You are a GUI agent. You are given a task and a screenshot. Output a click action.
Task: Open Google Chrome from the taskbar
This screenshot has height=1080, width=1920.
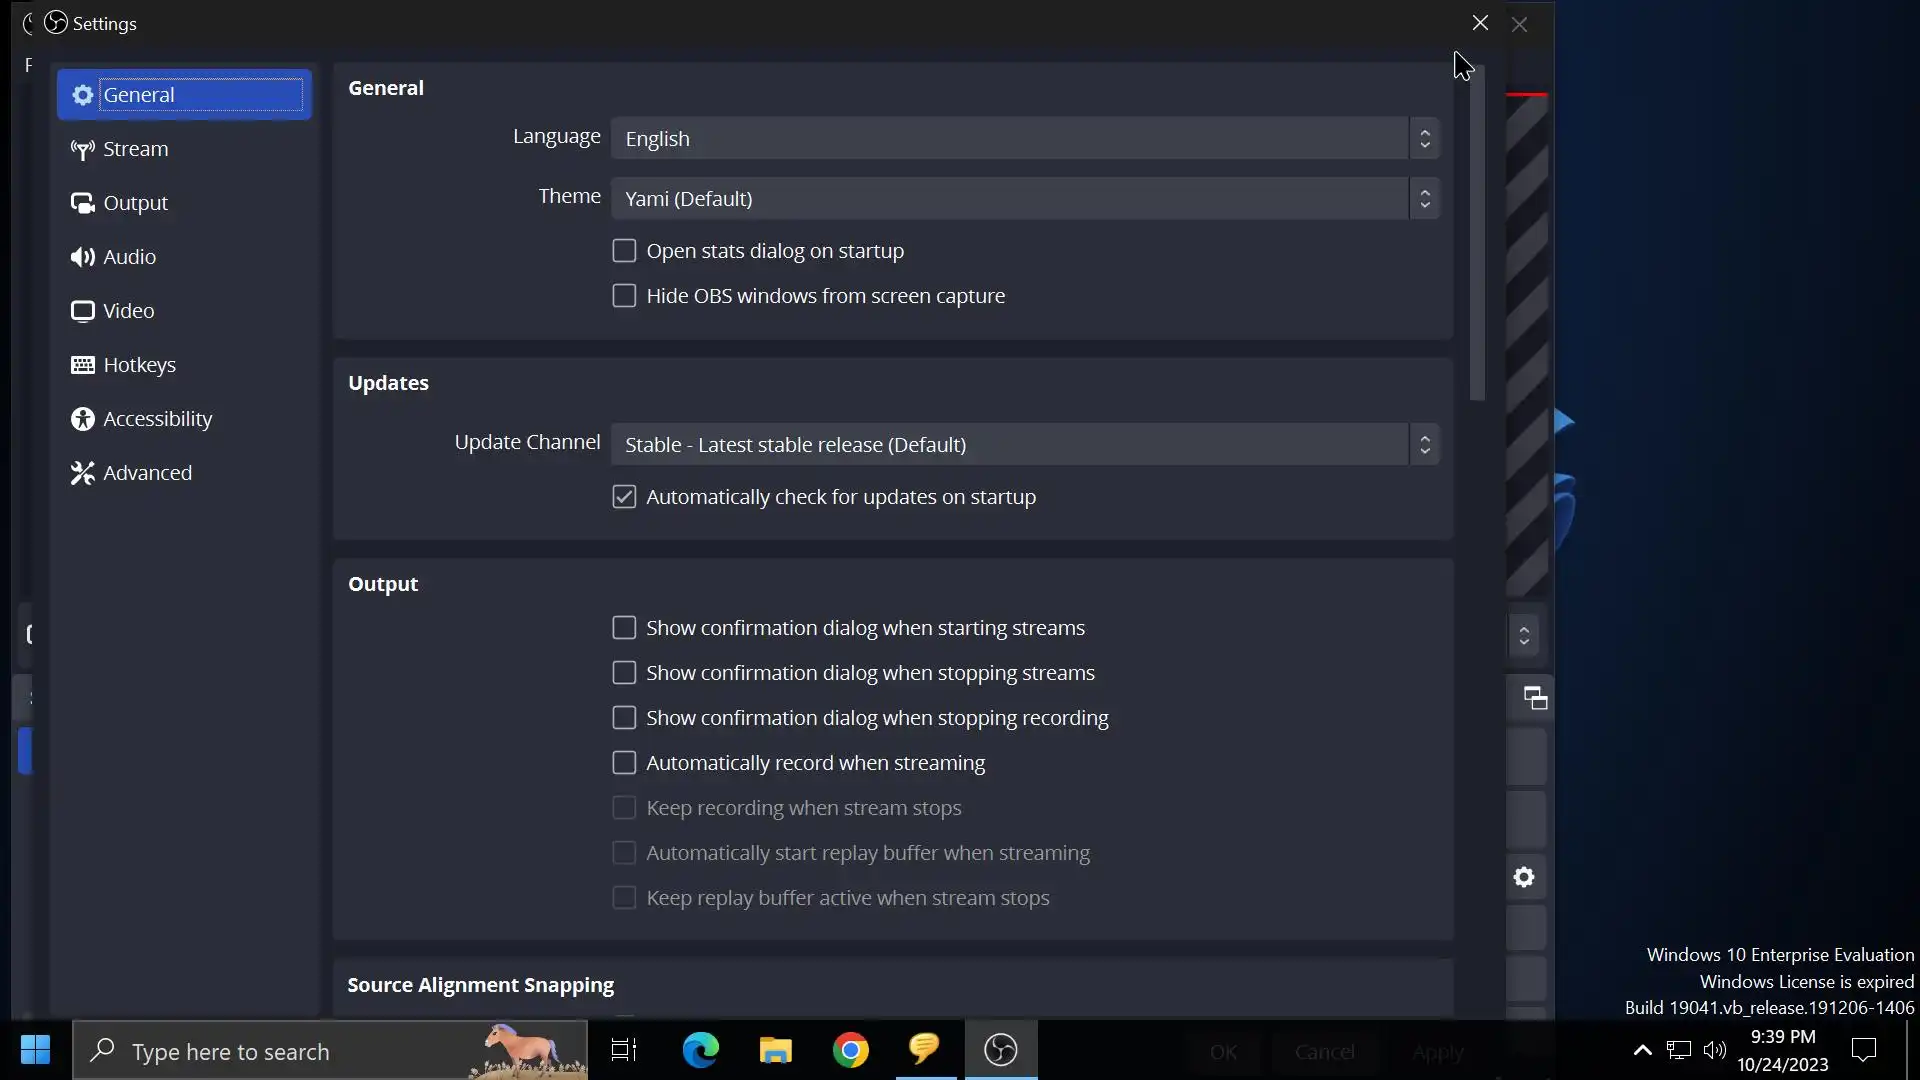pos(850,1050)
